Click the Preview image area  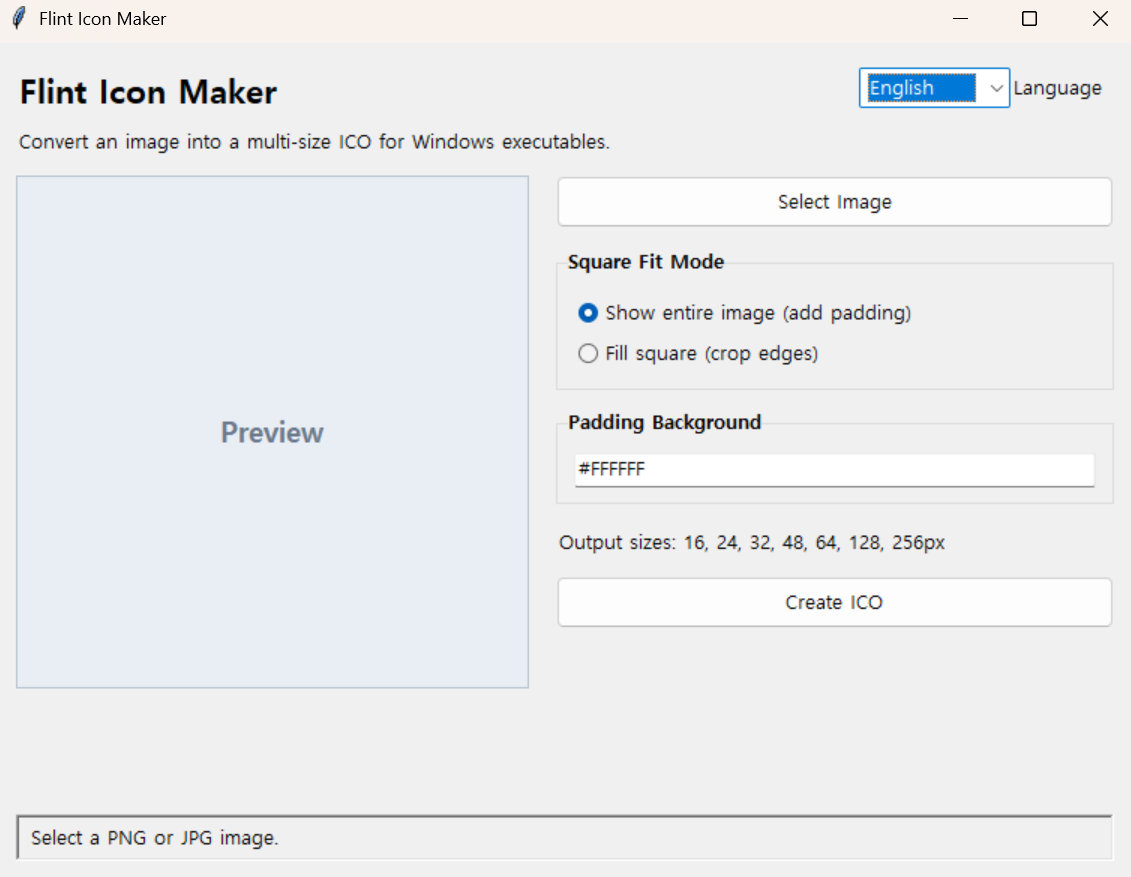click(x=273, y=432)
